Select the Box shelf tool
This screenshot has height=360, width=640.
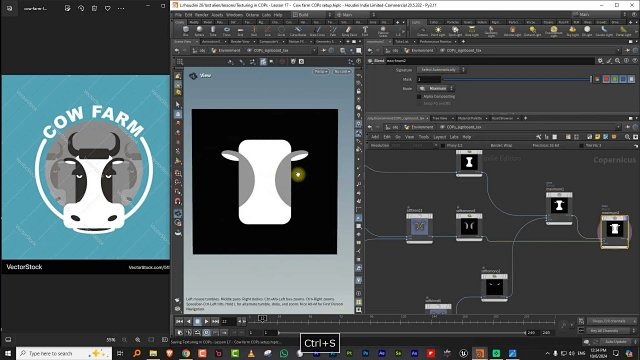186,31
